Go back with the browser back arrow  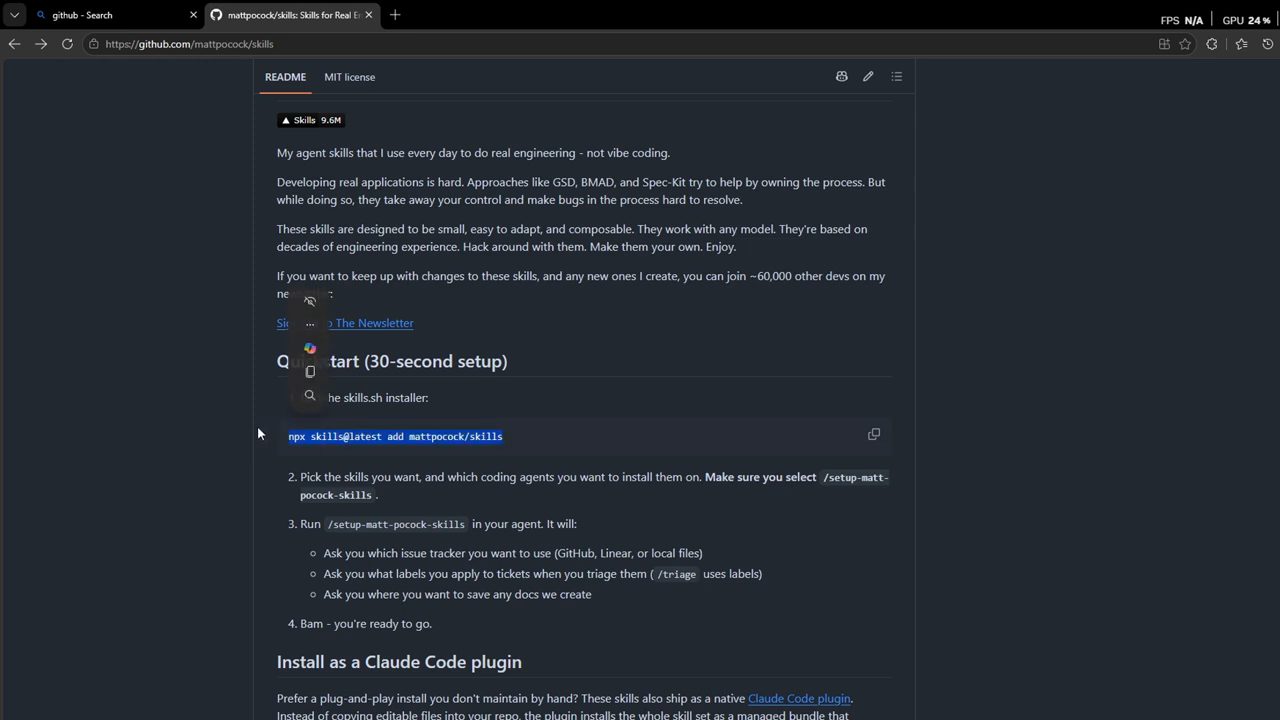point(14,44)
